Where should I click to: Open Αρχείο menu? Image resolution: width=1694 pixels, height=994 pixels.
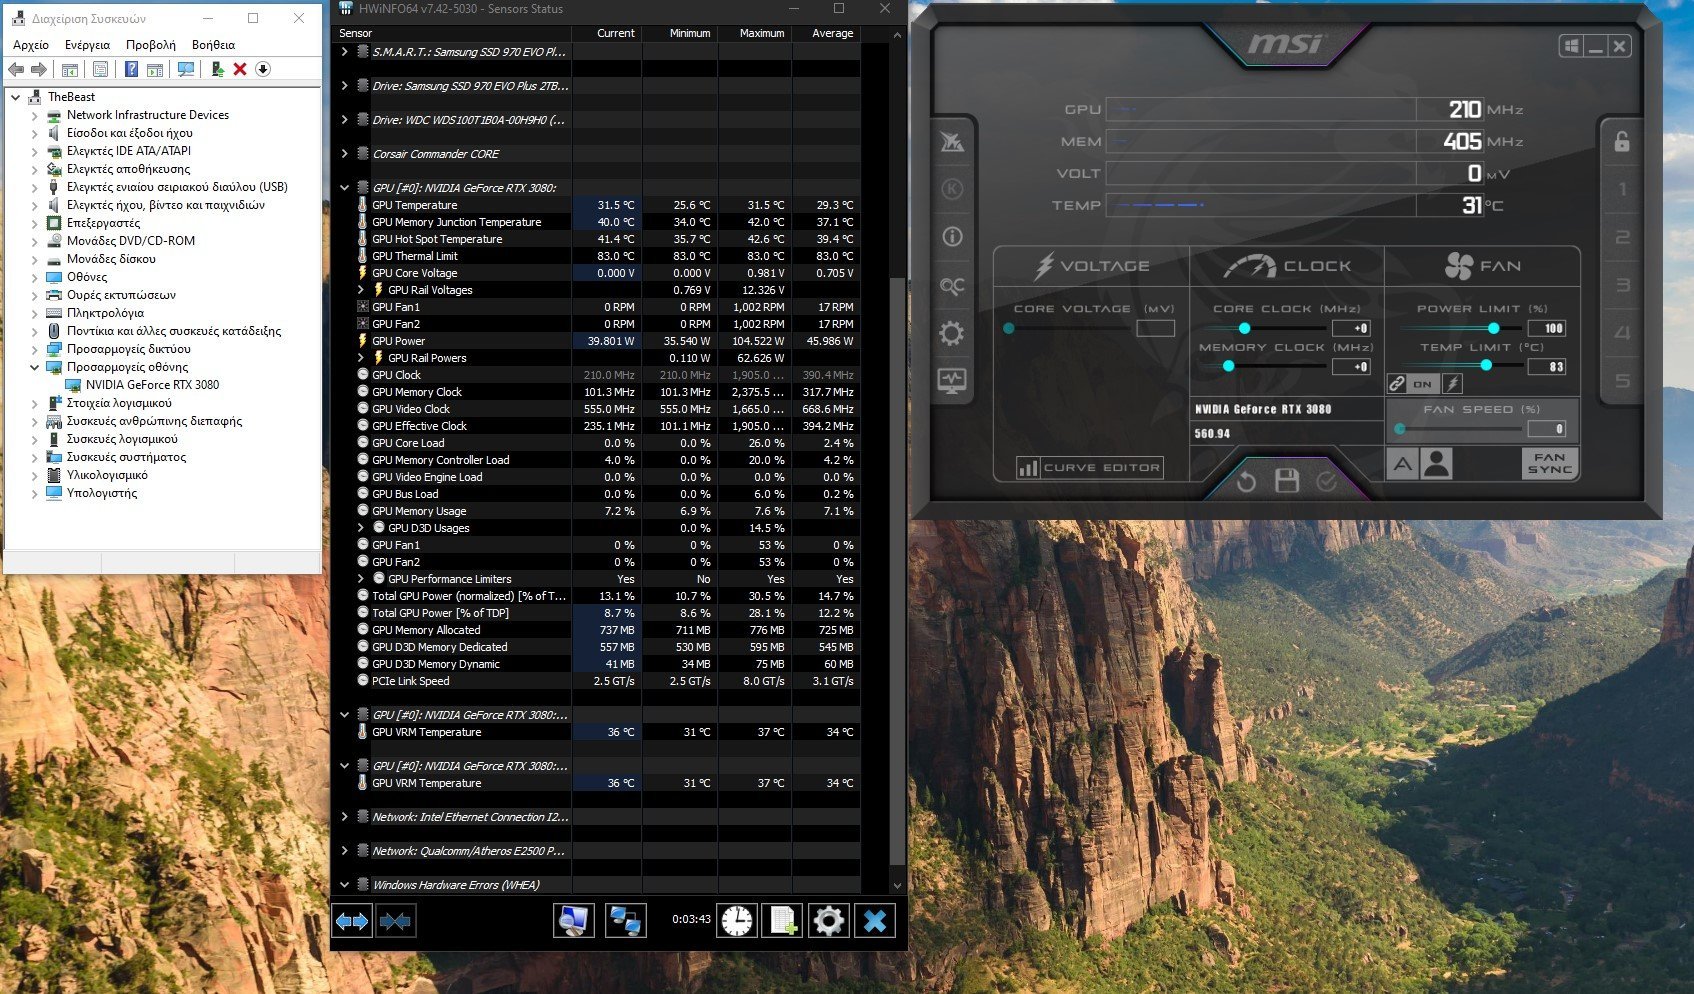(x=31, y=45)
